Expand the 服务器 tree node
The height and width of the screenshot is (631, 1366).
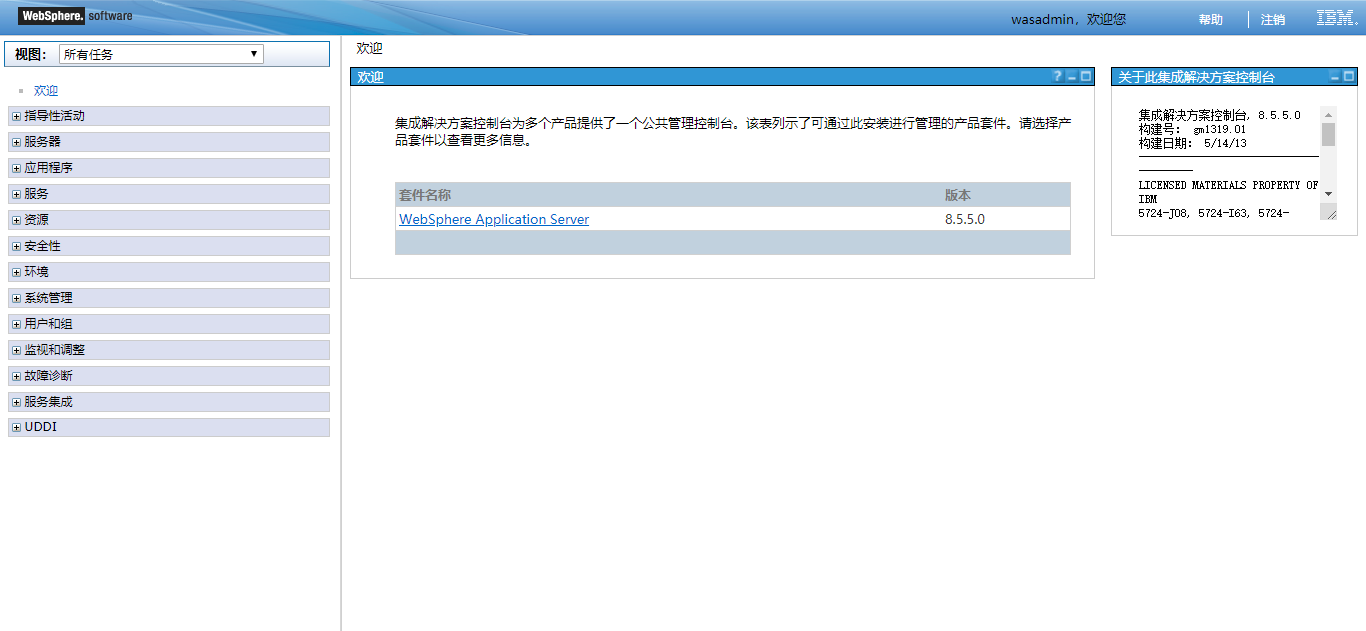[x=16, y=142]
